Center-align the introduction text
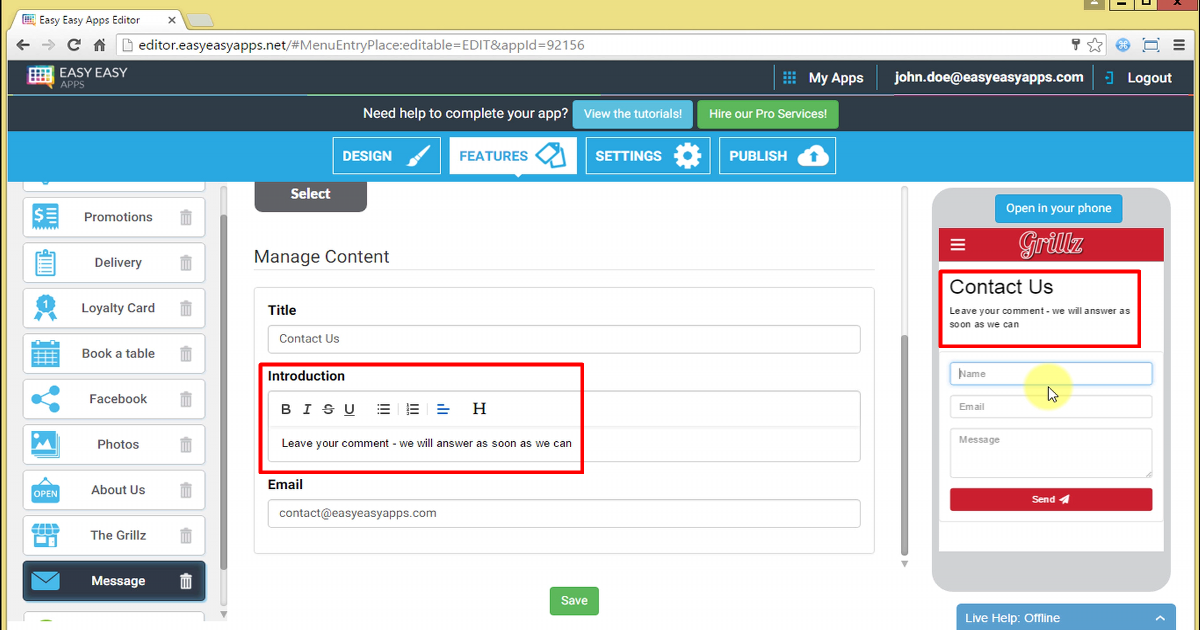The height and width of the screenshot is (630, 1200). point(443,408)
